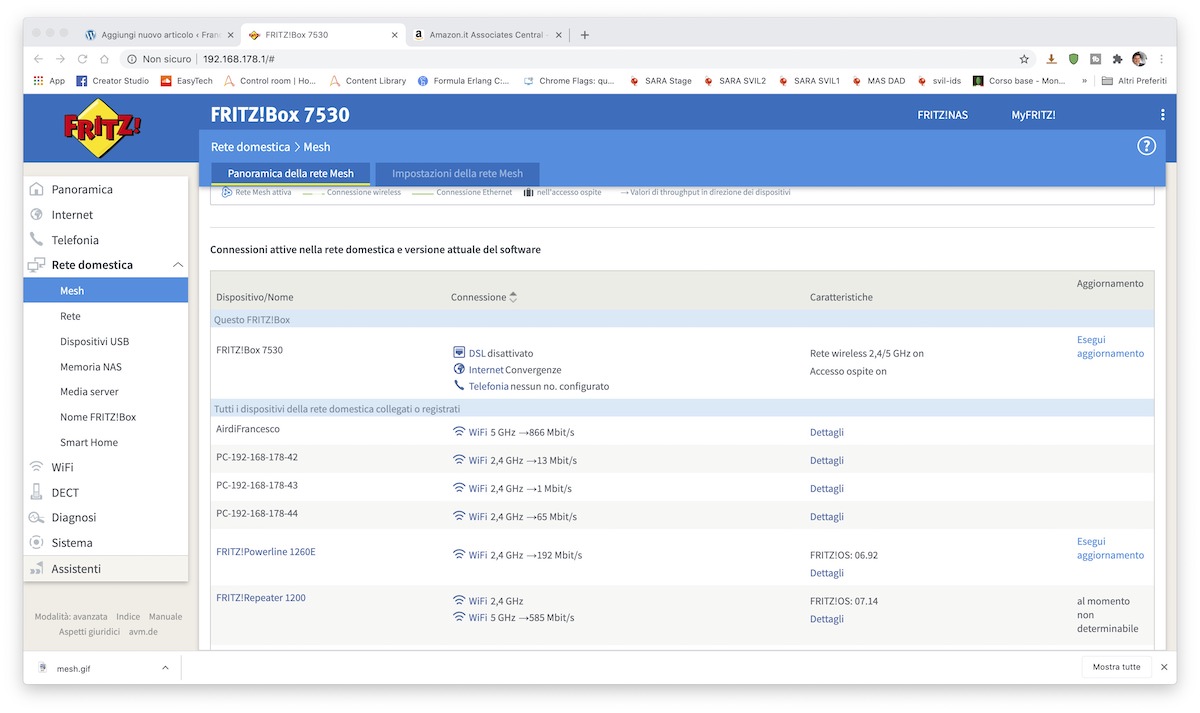Screen dimensions: 1200x713
Task: Open the avm.de footer link
Action: [143, 632]
